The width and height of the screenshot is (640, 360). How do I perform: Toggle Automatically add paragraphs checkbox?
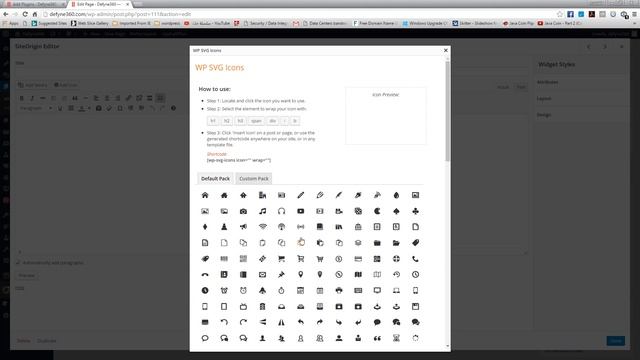tap(18, 262)
